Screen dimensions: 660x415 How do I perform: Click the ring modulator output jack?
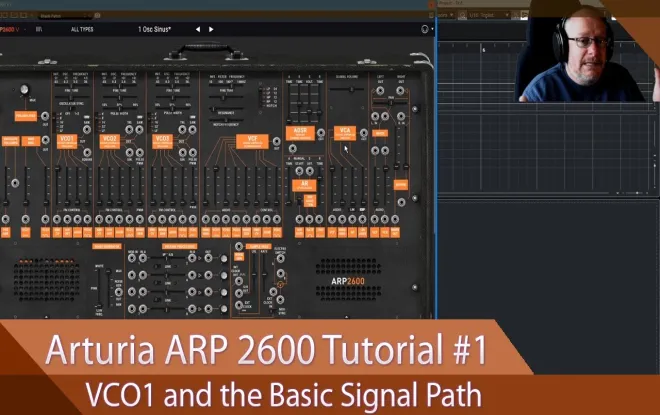coord(45,141)
